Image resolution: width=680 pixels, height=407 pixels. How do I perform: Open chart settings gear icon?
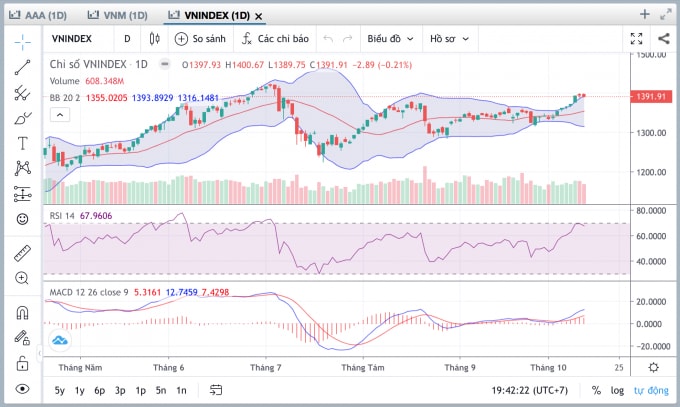coord(654,368)
